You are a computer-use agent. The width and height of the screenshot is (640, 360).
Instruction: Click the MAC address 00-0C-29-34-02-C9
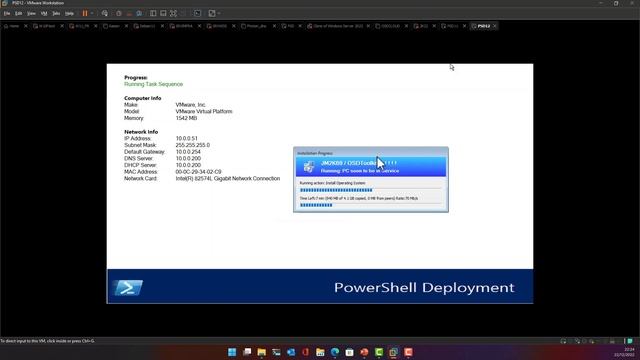click(x=198, y=172)
